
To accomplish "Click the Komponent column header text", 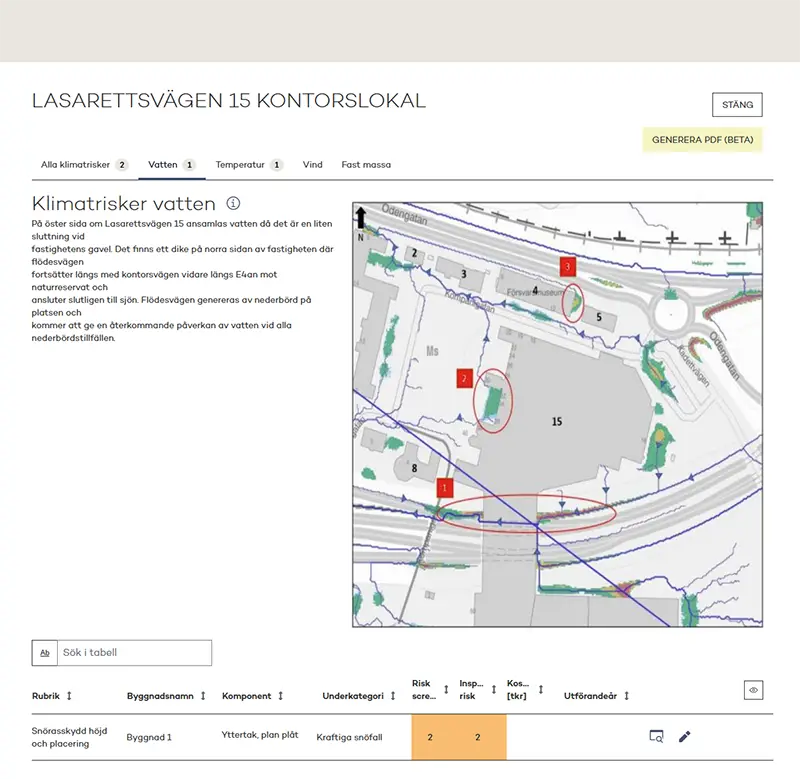I will [x=246, y=696].
